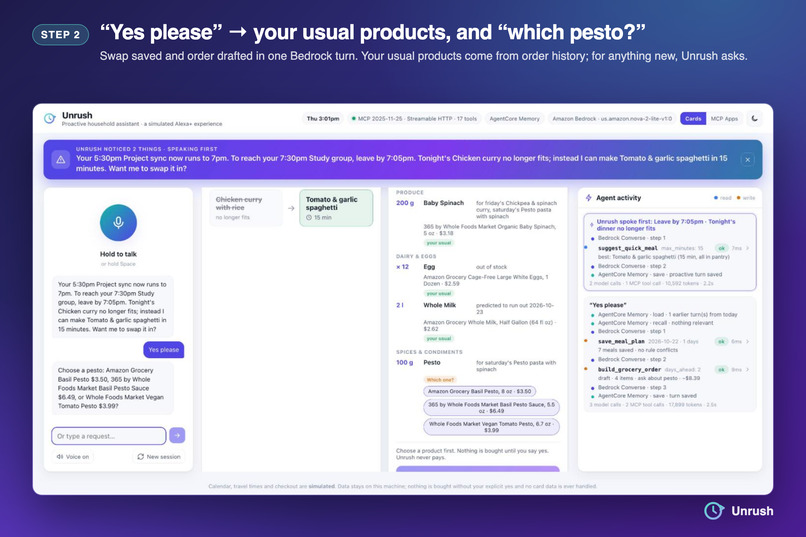The height and width of the screenshot is (537, 806).
Task: Switch to the MCP Apps tab
Action: point(724,119)
